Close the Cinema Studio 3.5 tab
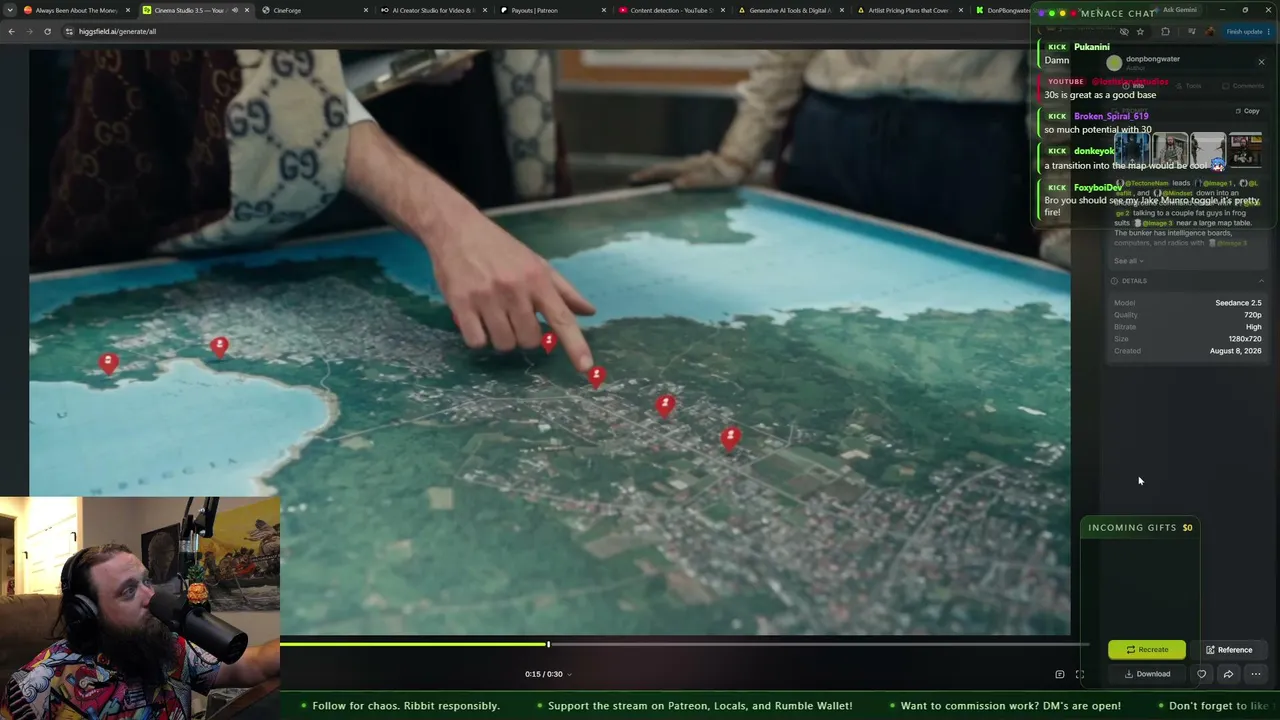The height and width of the screenshot is (720, 1280). click(x=247, y=10)
